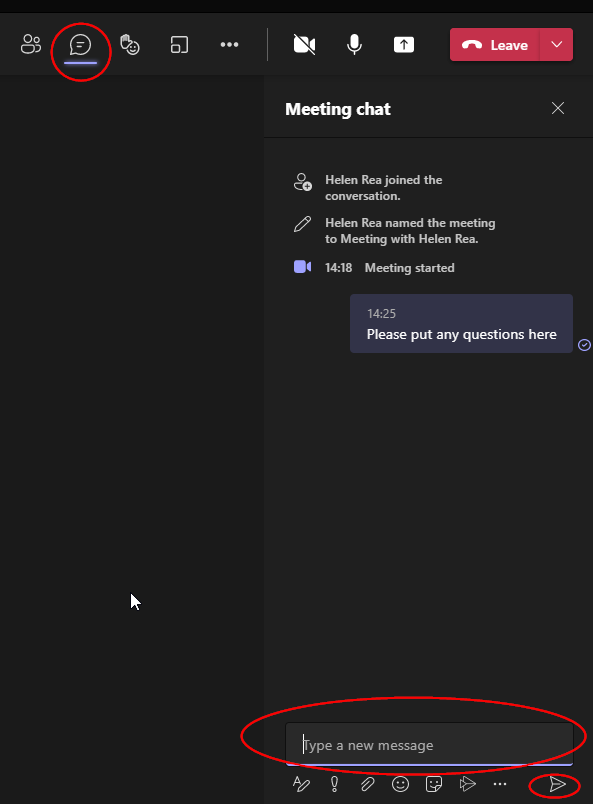Open More actions in the meeting toolbar
The height and width of the screenshot is (804, 593).
pyautogui.click(x=229, y=45)
